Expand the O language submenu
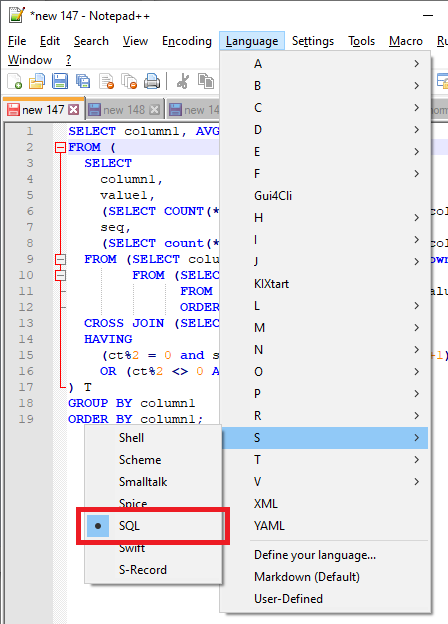448x624 pixels. 325,372
